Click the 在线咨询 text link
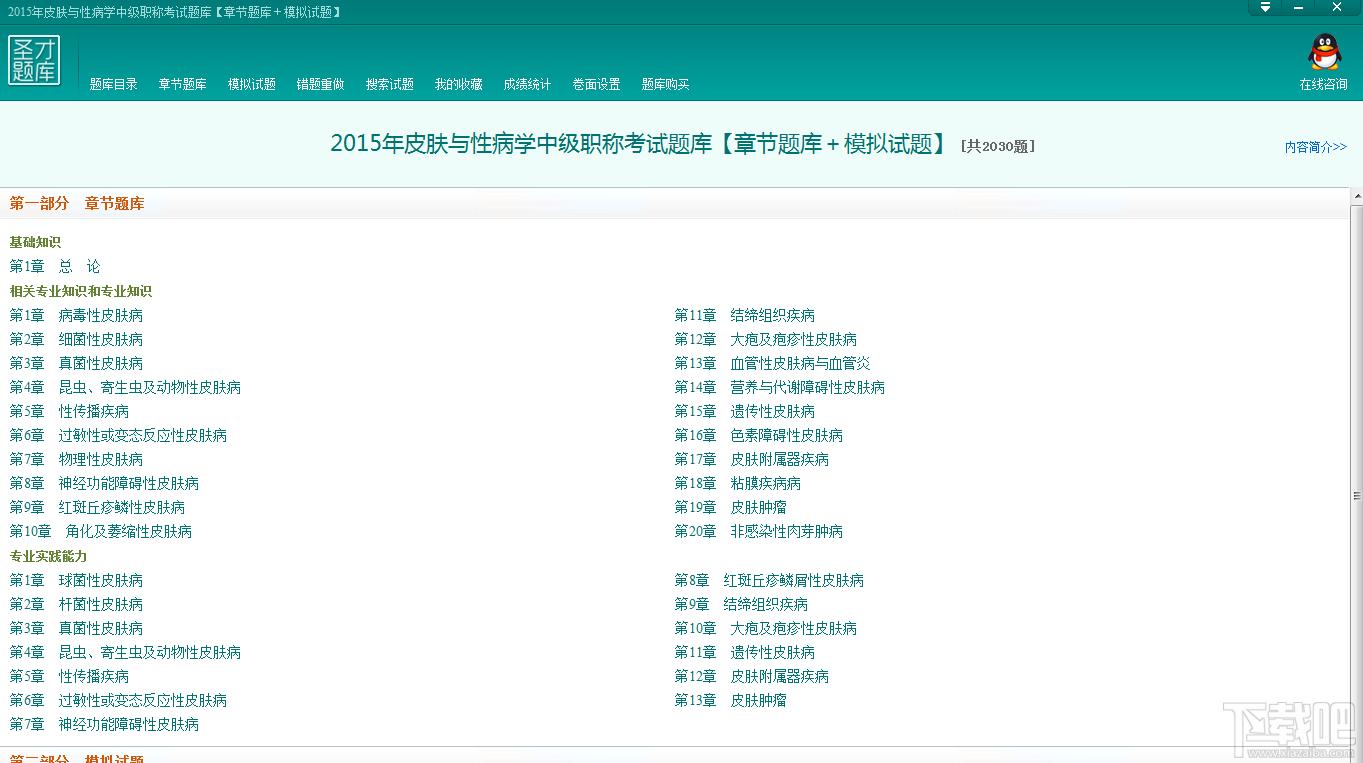This screenshot has width=1363, height=763. pos(1324,85)
